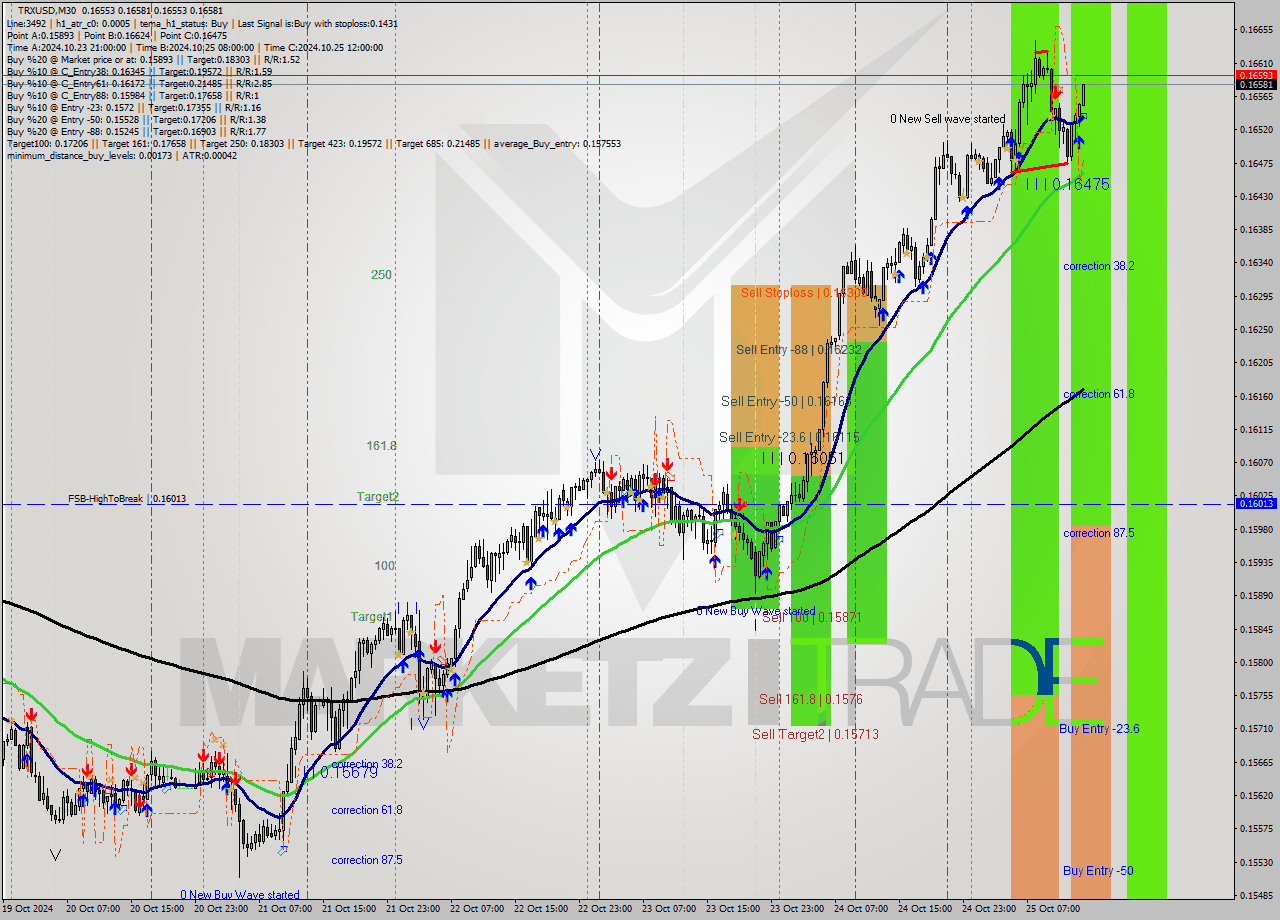Click the 'Target100: 0.17206' targets summary line
The image size is (1280, 920).
pos(314,143)
